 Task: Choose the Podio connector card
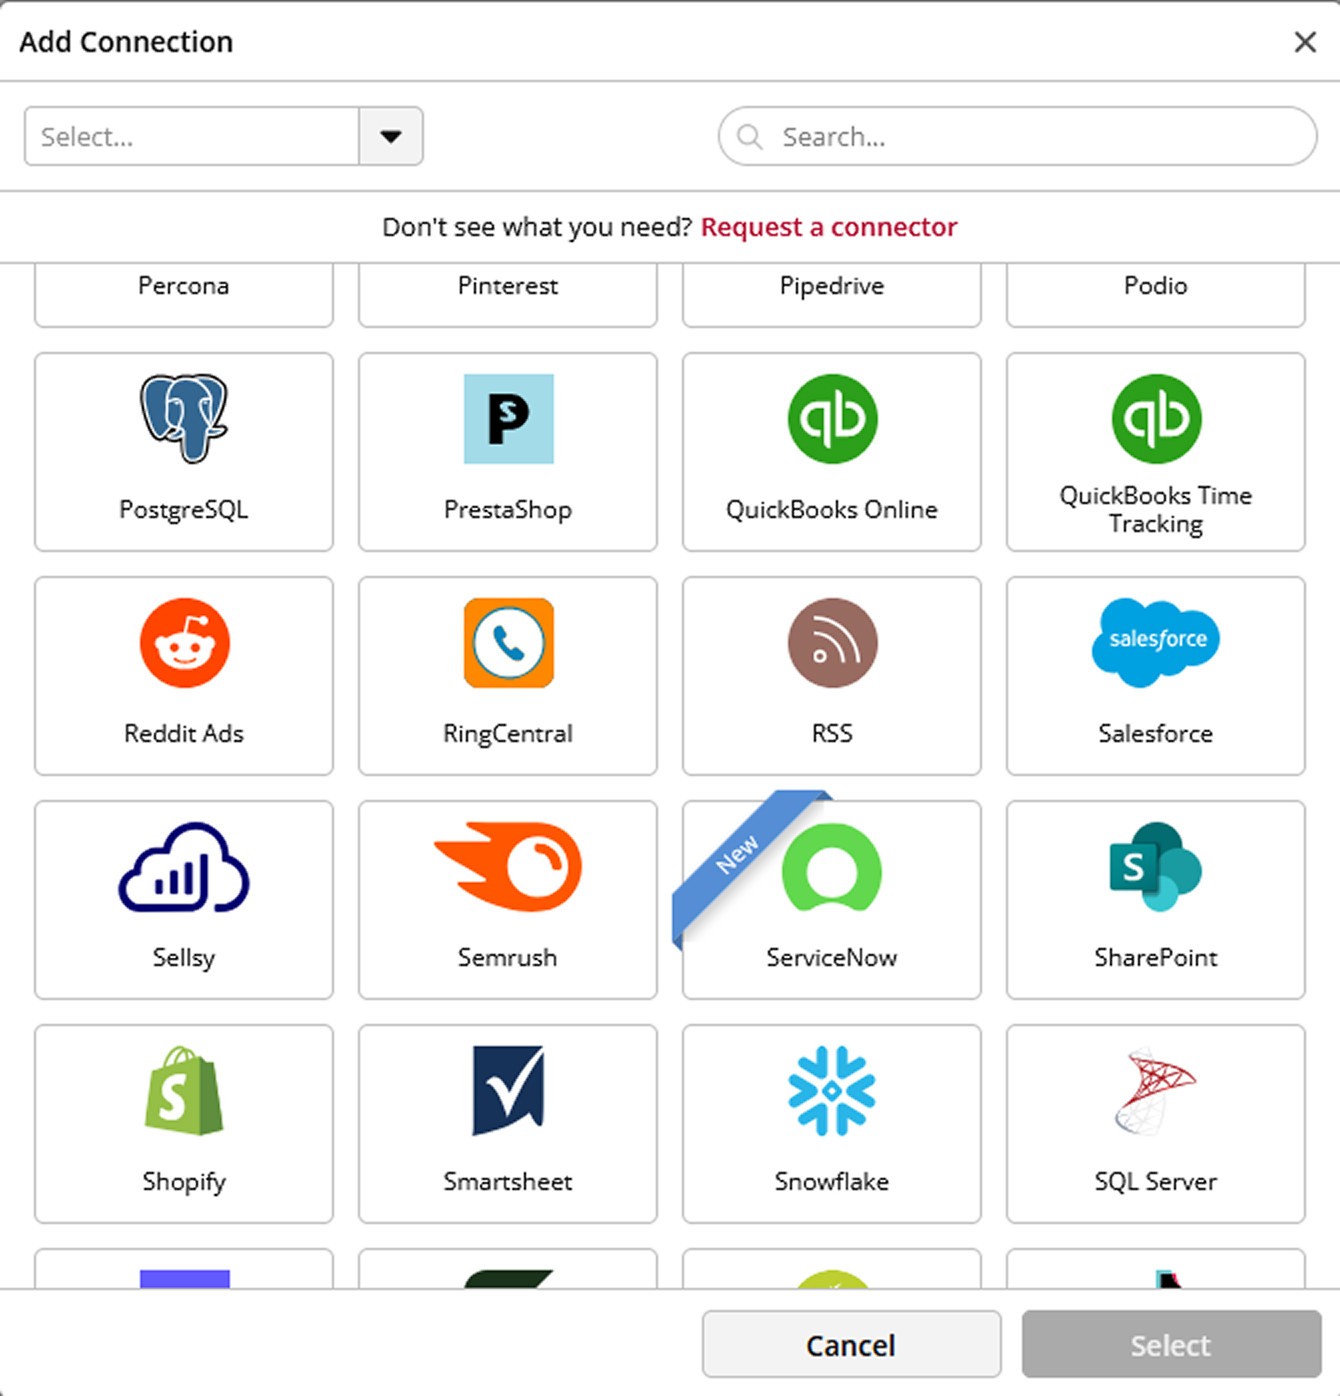pyautogui.click(x=1156, y=294)
